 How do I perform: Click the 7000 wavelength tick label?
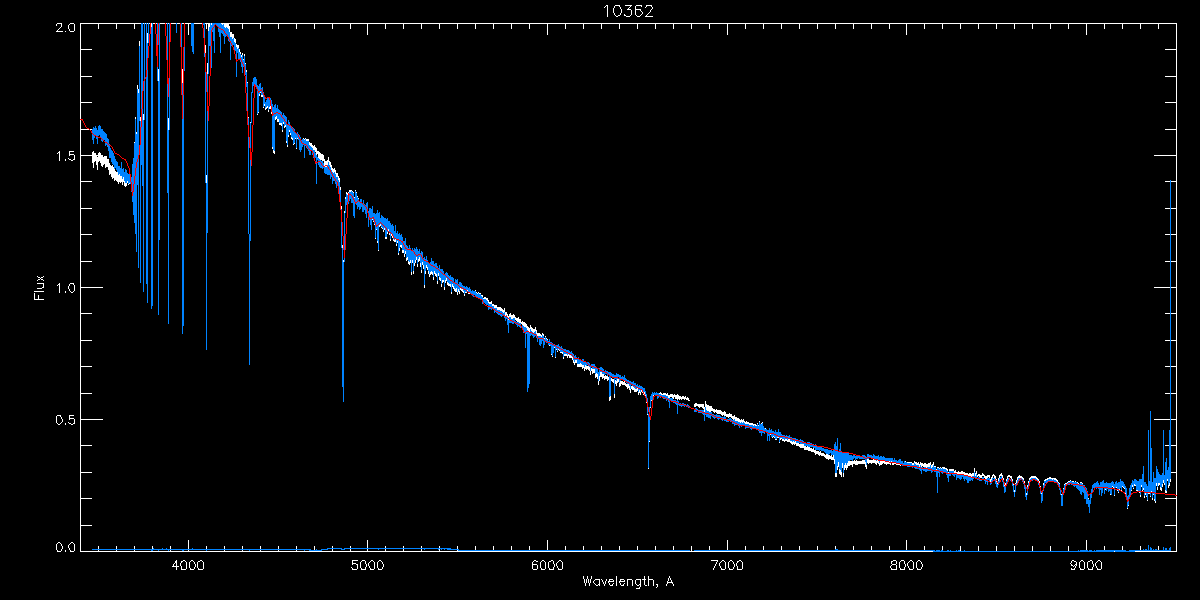[727, 565]
